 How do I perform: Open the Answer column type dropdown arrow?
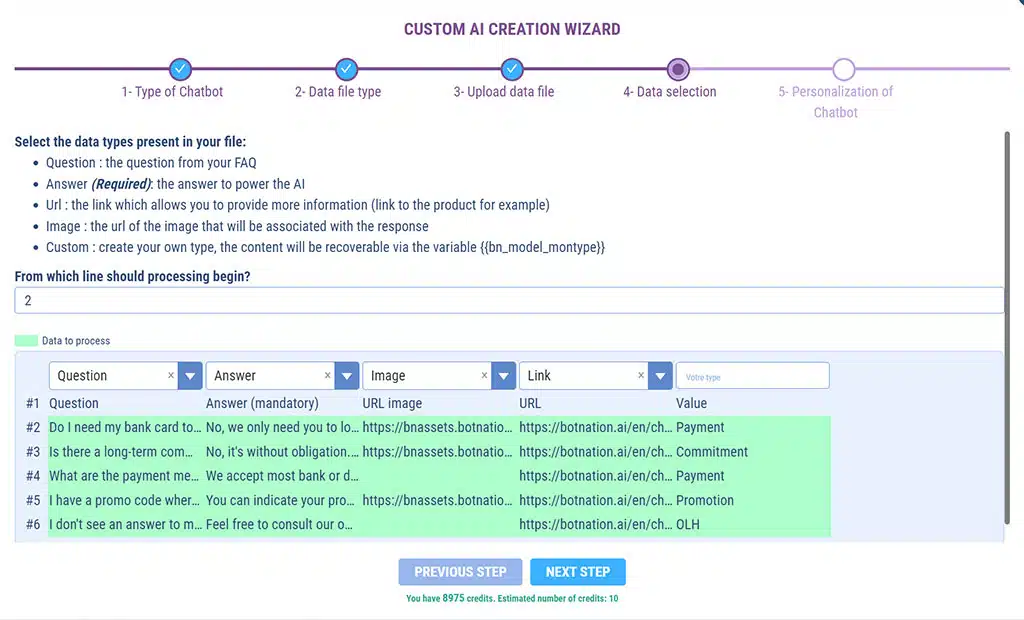pyautogui.click(x=347, y=376)
